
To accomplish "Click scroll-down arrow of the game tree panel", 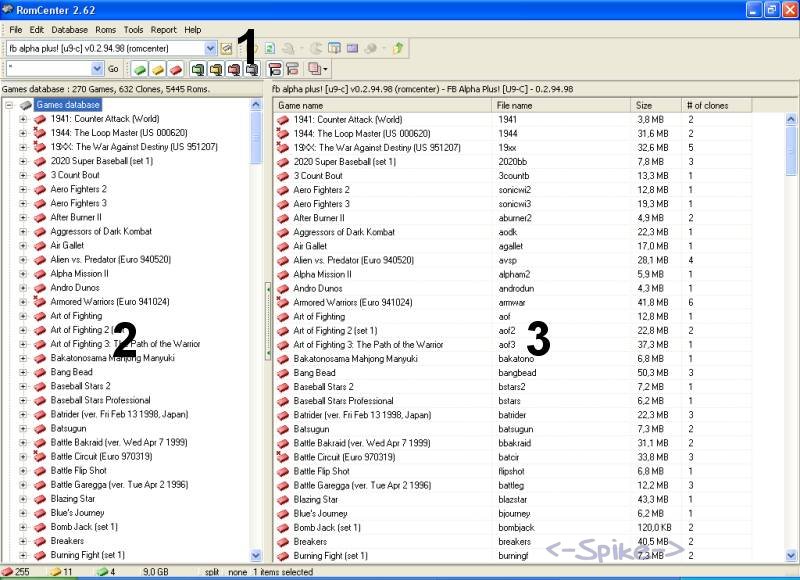I will (x=256, y=555).
